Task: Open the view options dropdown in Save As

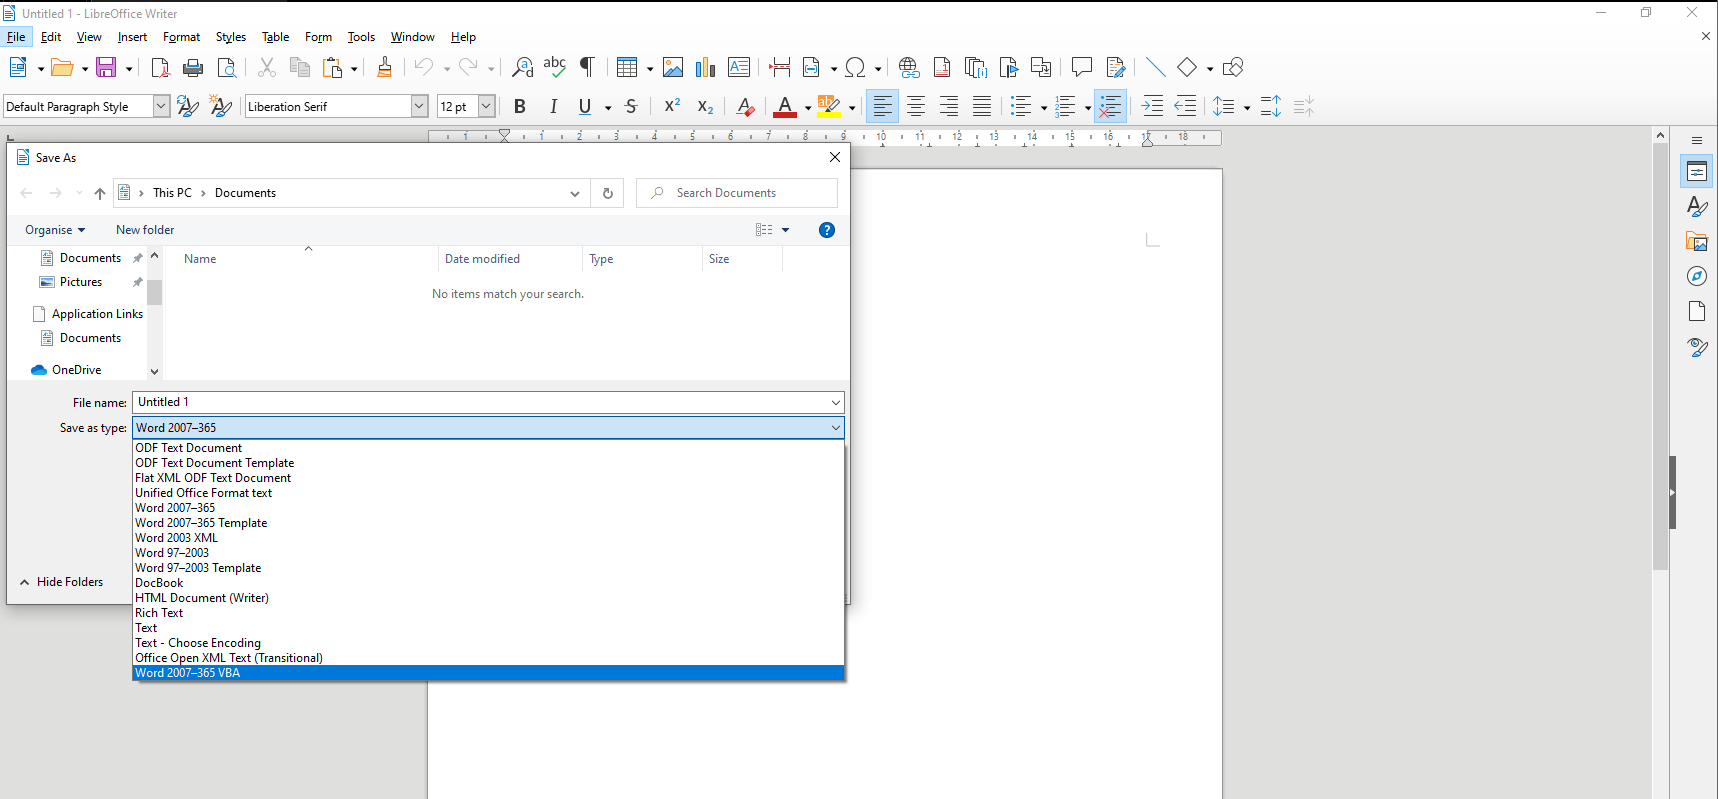Action: pos(786,230)
